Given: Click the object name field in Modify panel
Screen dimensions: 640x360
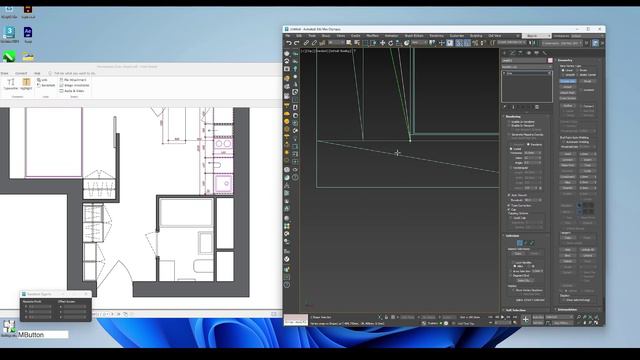Looking at the screenshot, I should pyautogui.click(x=524, y=60).
